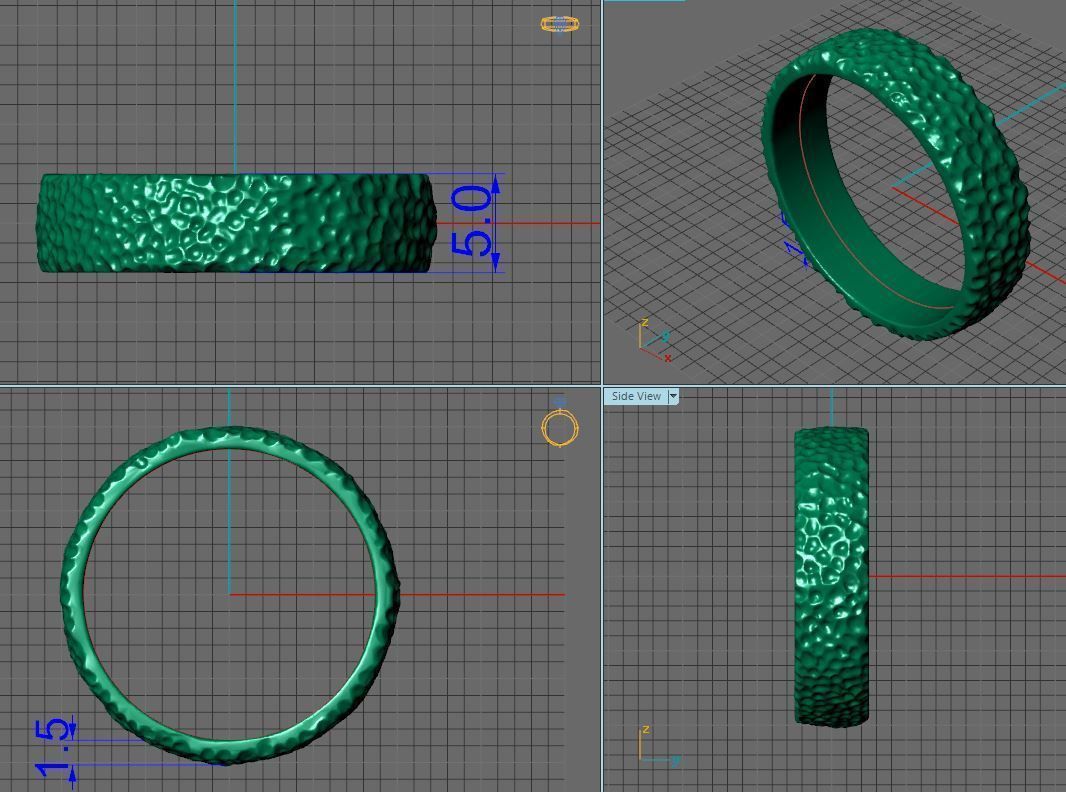Image resolution: width=1066 pixels, height=792 pixels.
Task: Select the 1.5 thickness dimension annotation
Action: click(54, 748)
